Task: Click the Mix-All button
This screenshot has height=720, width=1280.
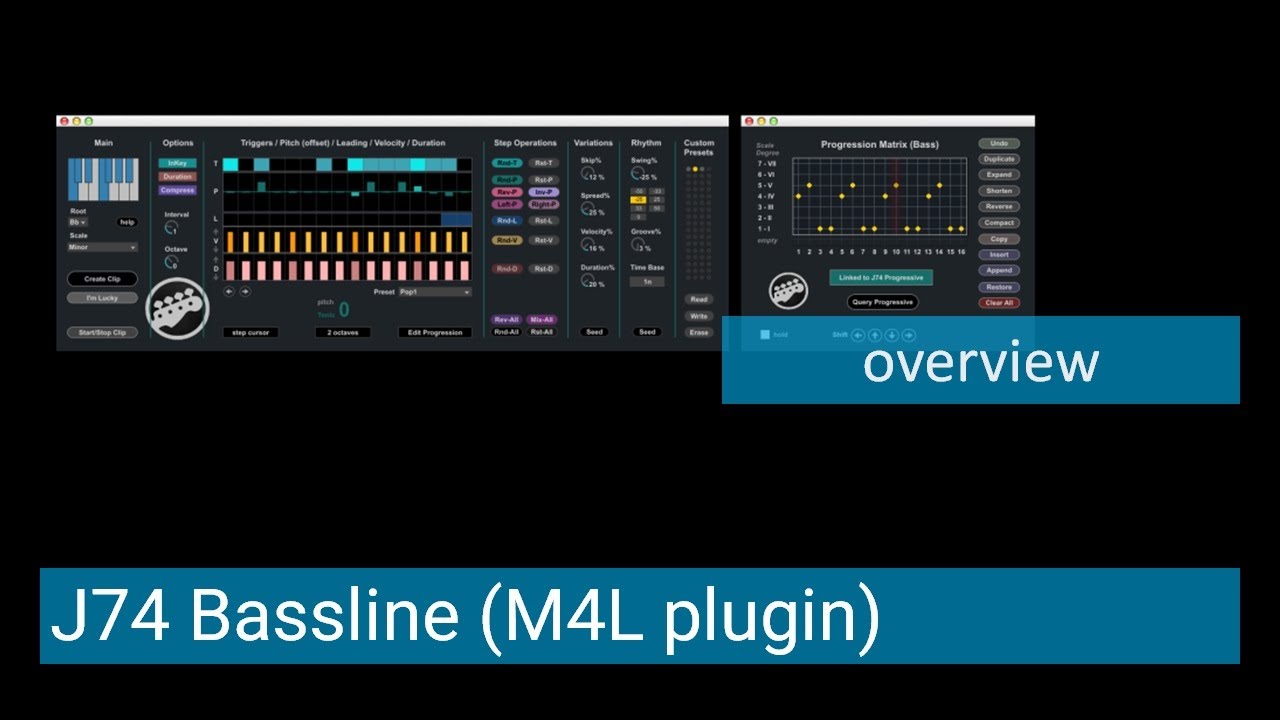Action: pos(542,320)
